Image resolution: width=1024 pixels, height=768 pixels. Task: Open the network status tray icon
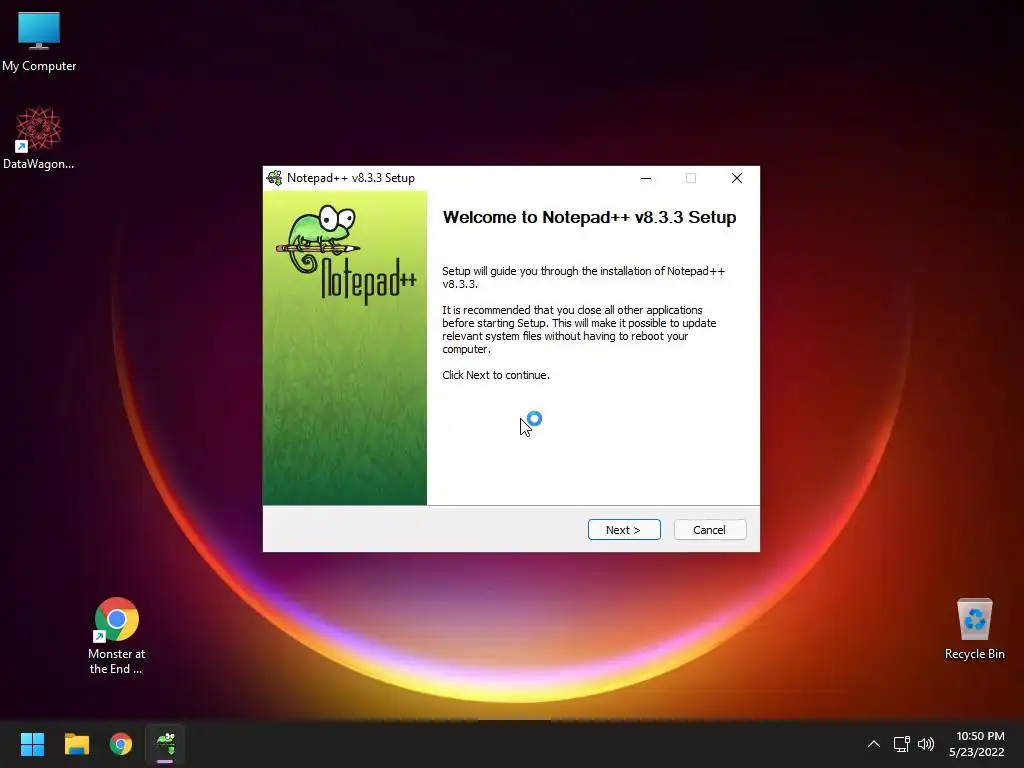tap(902, 744)
